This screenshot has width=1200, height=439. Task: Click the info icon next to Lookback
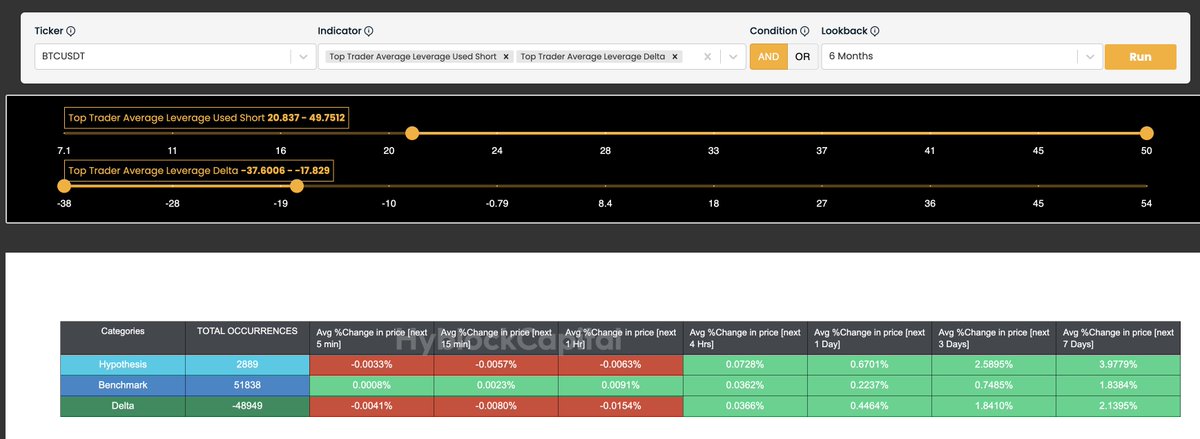tap(875, 31)
